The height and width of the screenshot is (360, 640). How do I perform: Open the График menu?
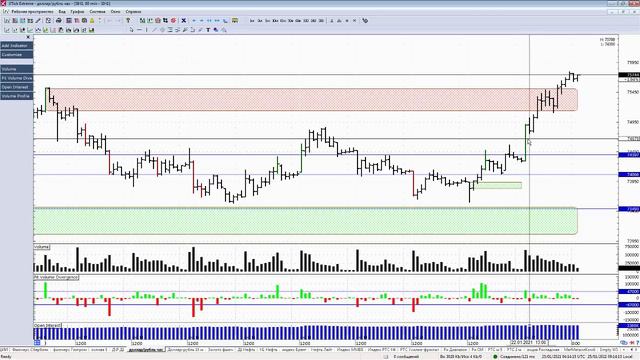[77, 12]
